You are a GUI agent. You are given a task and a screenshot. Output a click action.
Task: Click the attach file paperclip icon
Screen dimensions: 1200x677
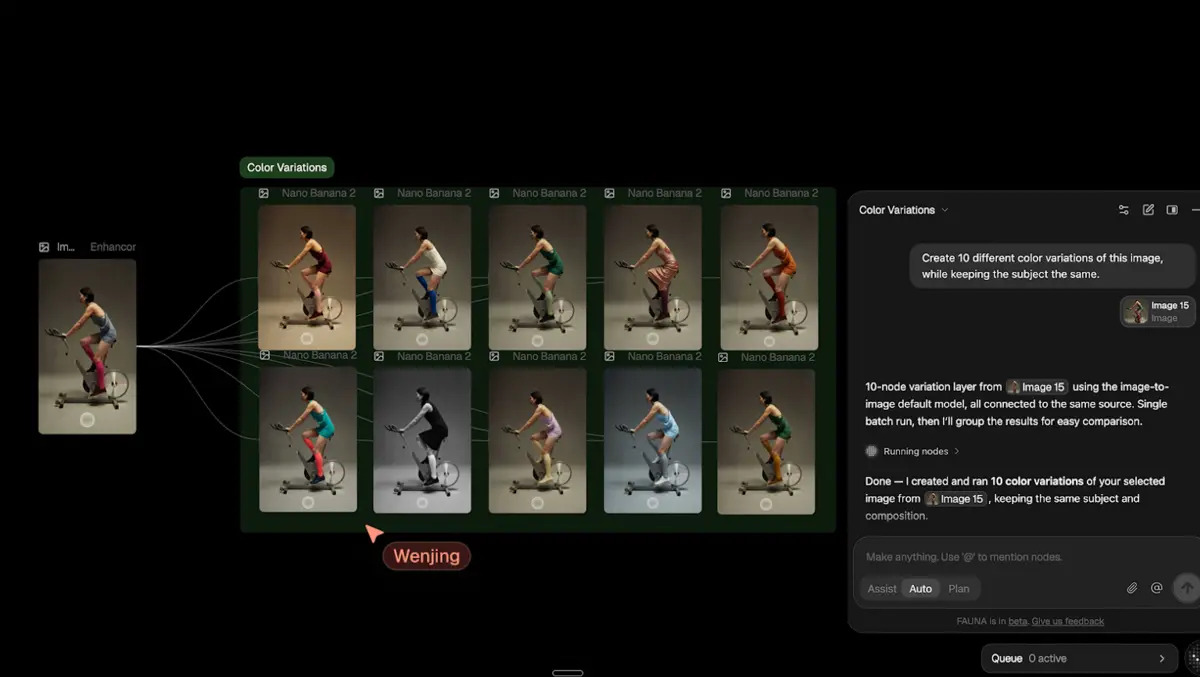pyautogui.click(x=1132, y=588)
